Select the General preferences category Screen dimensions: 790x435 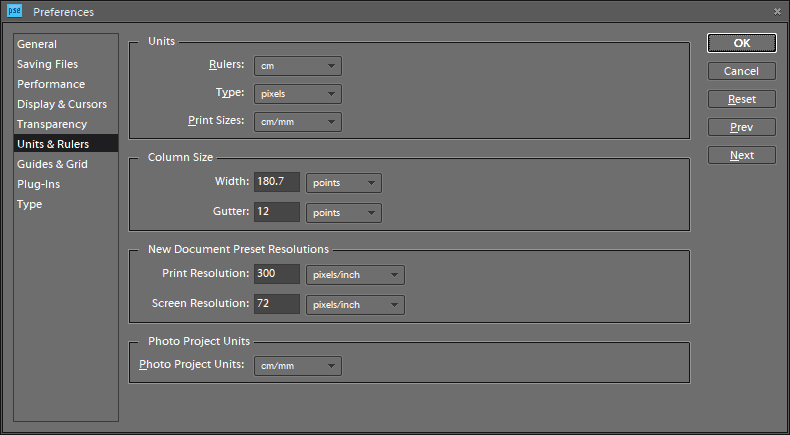coord(37,44)
